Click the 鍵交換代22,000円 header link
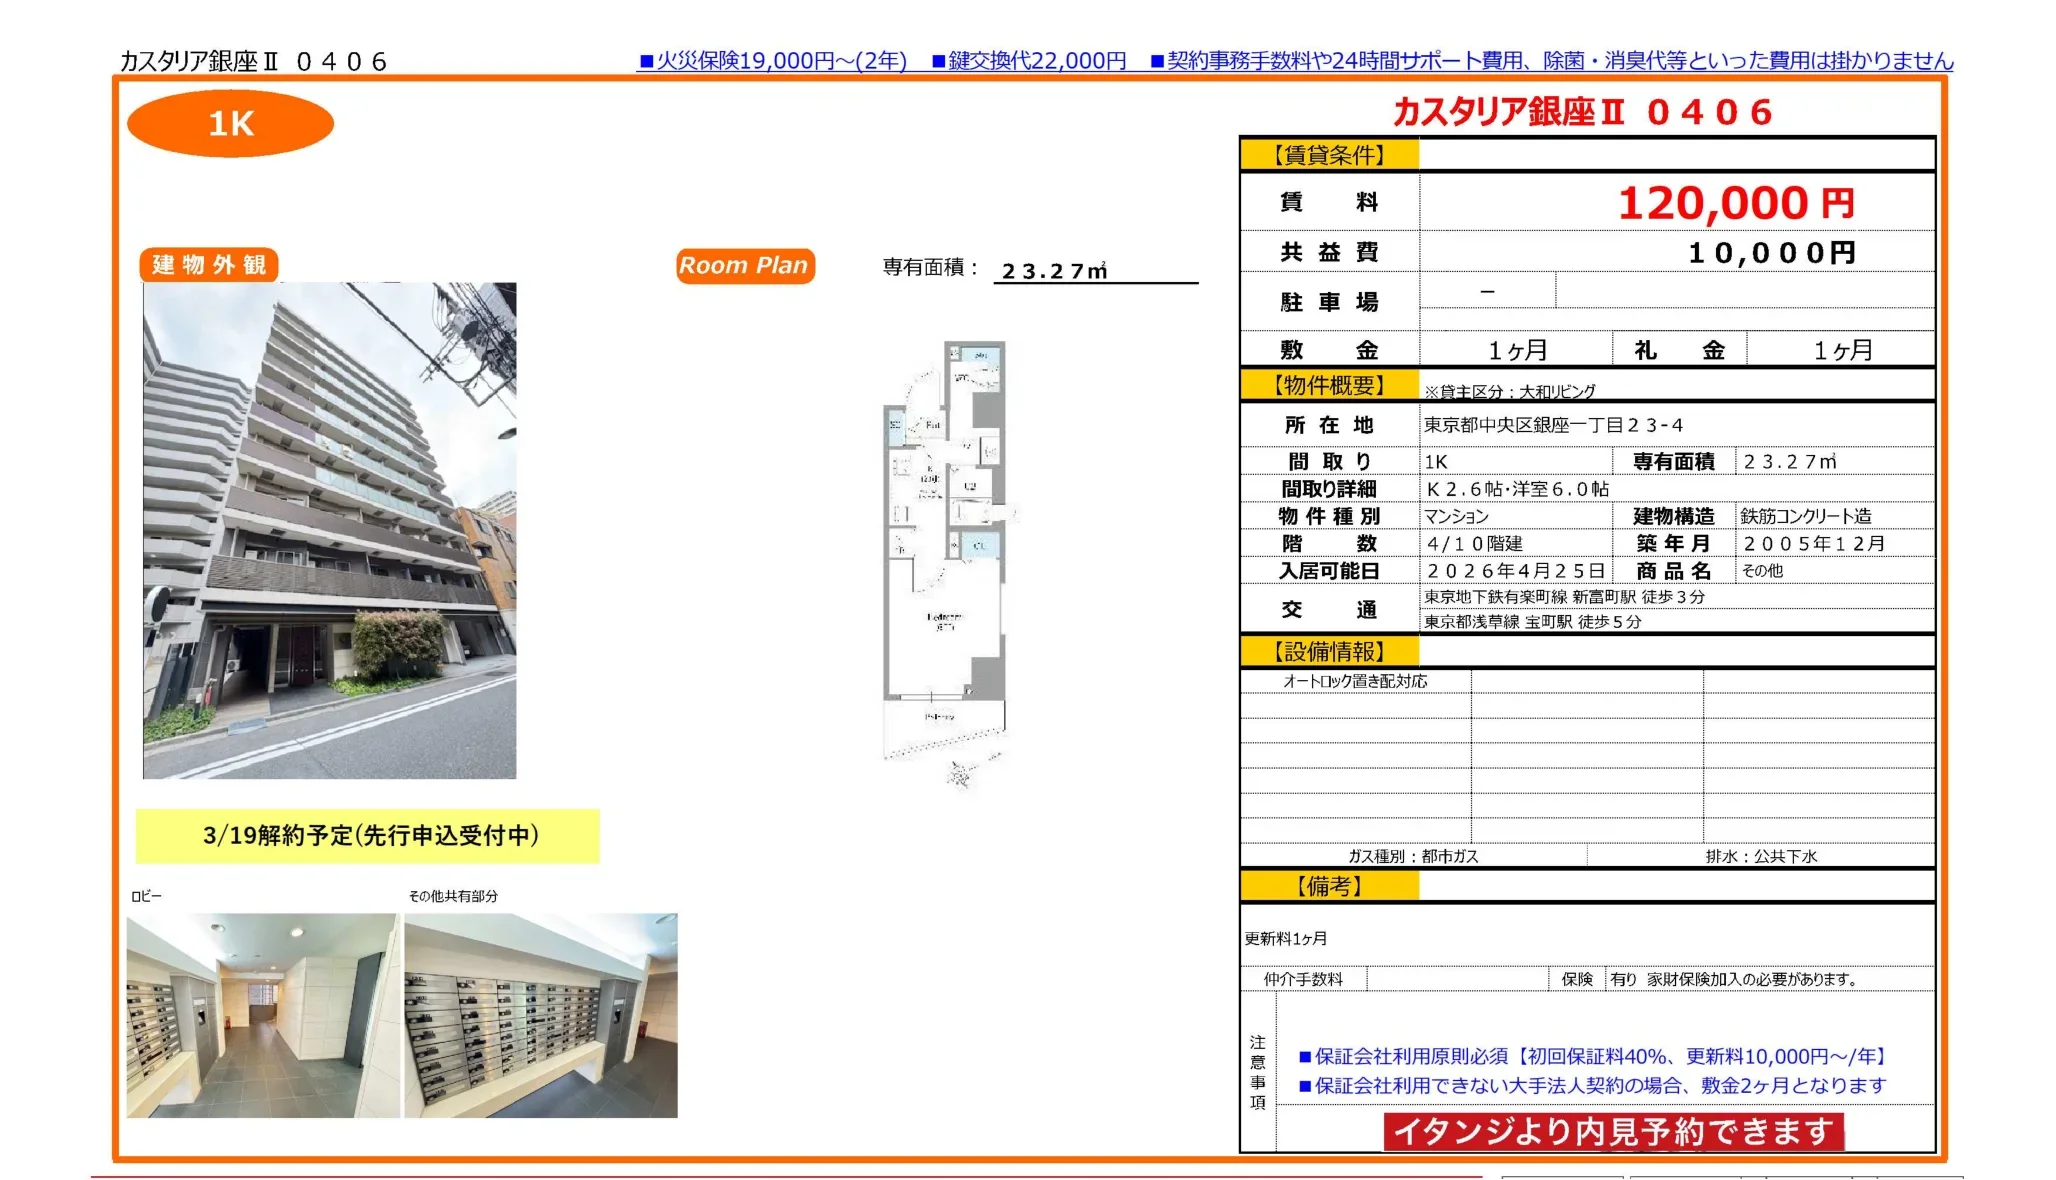The image size is (2056, 1180). pyautogui.click(x=1029, y=61)
